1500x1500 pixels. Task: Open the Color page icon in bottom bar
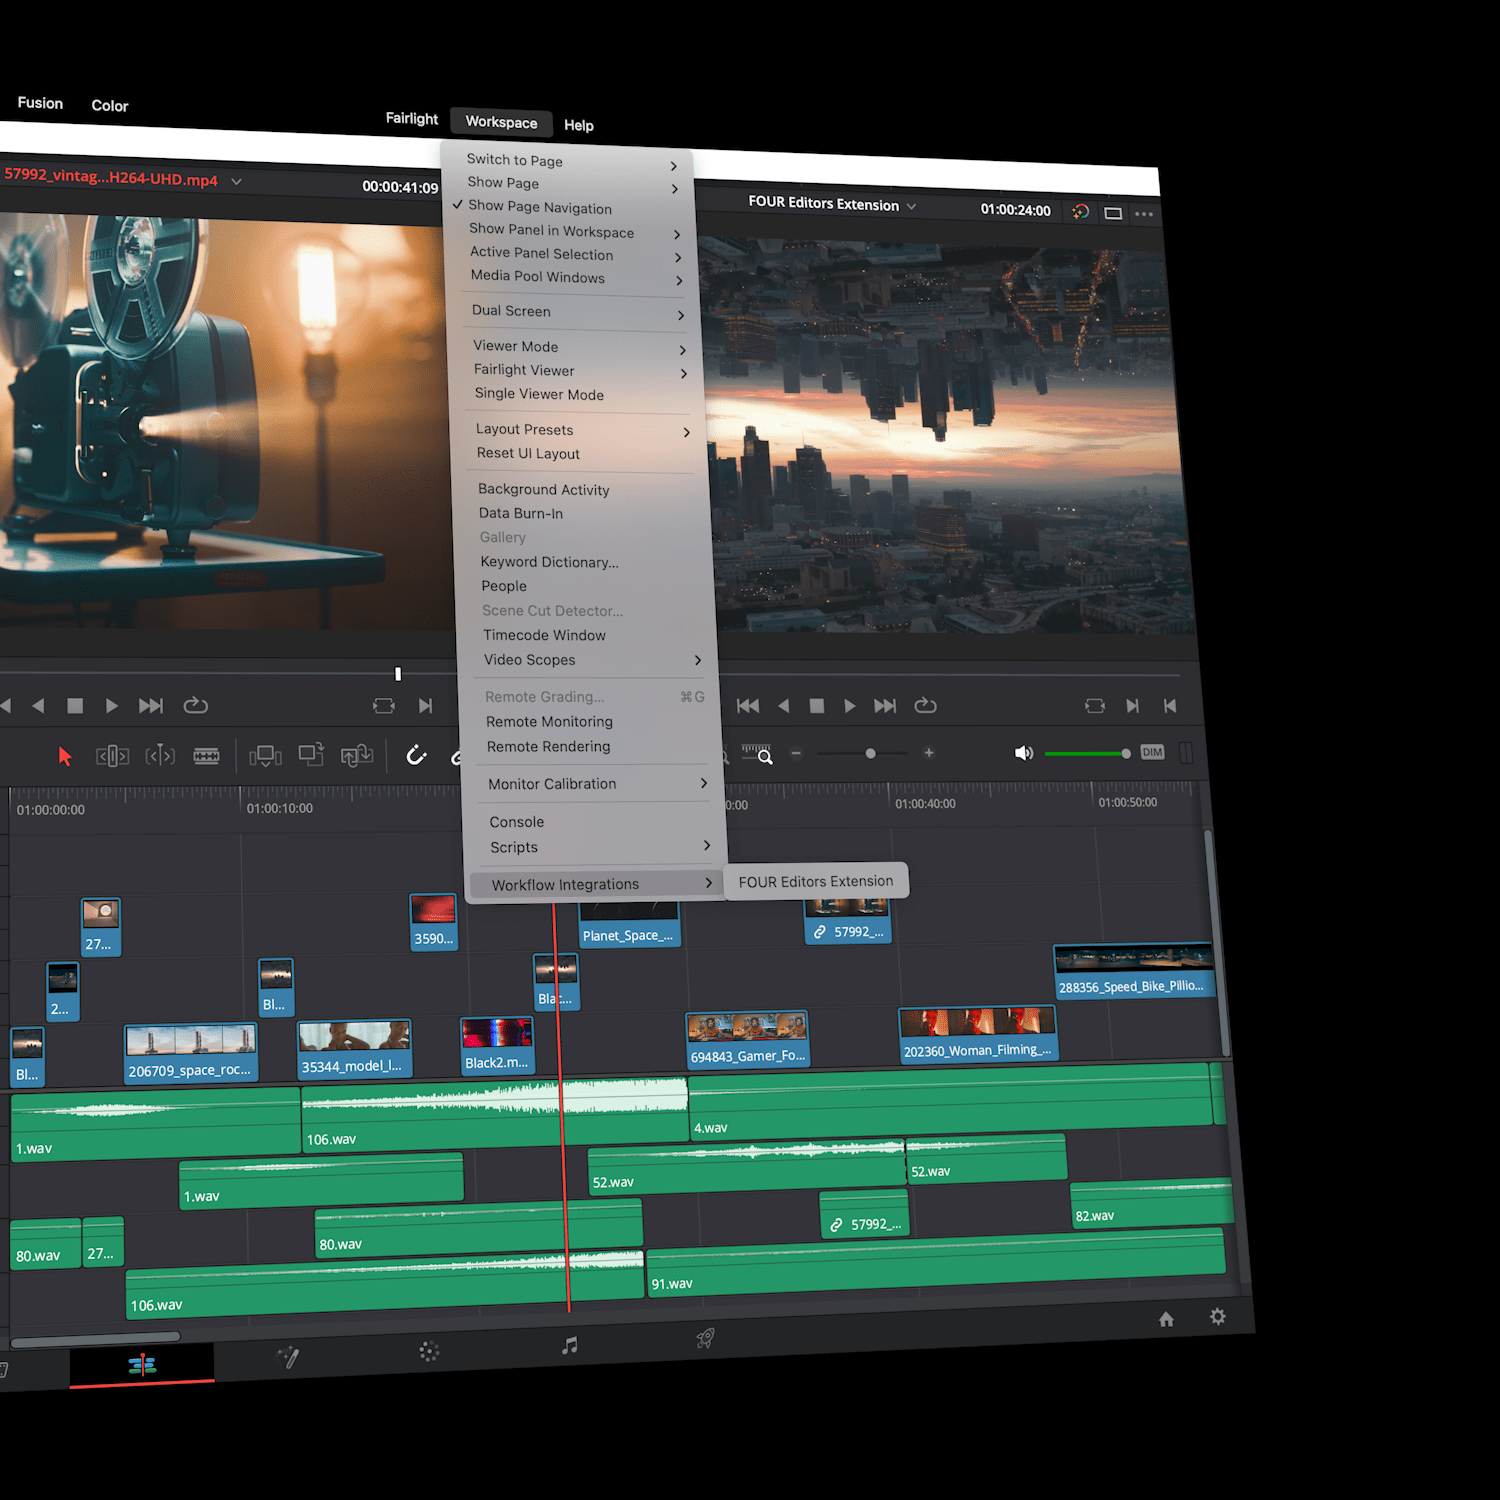tap(429, 1352)
